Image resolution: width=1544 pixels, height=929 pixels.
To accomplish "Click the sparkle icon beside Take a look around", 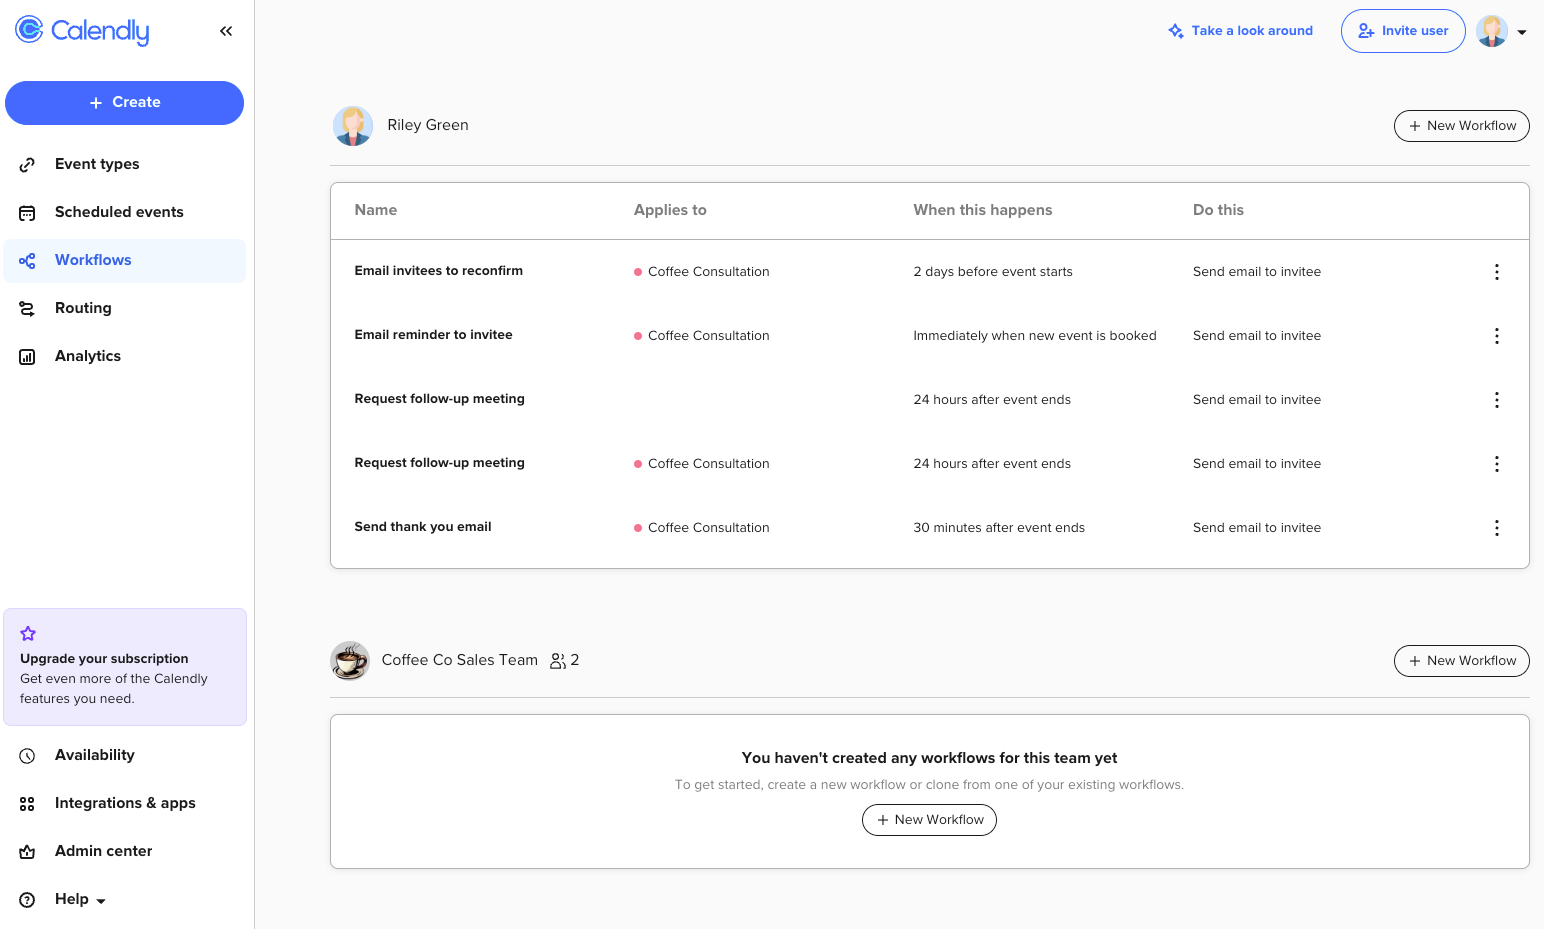I will click(x=1176, y=31).
